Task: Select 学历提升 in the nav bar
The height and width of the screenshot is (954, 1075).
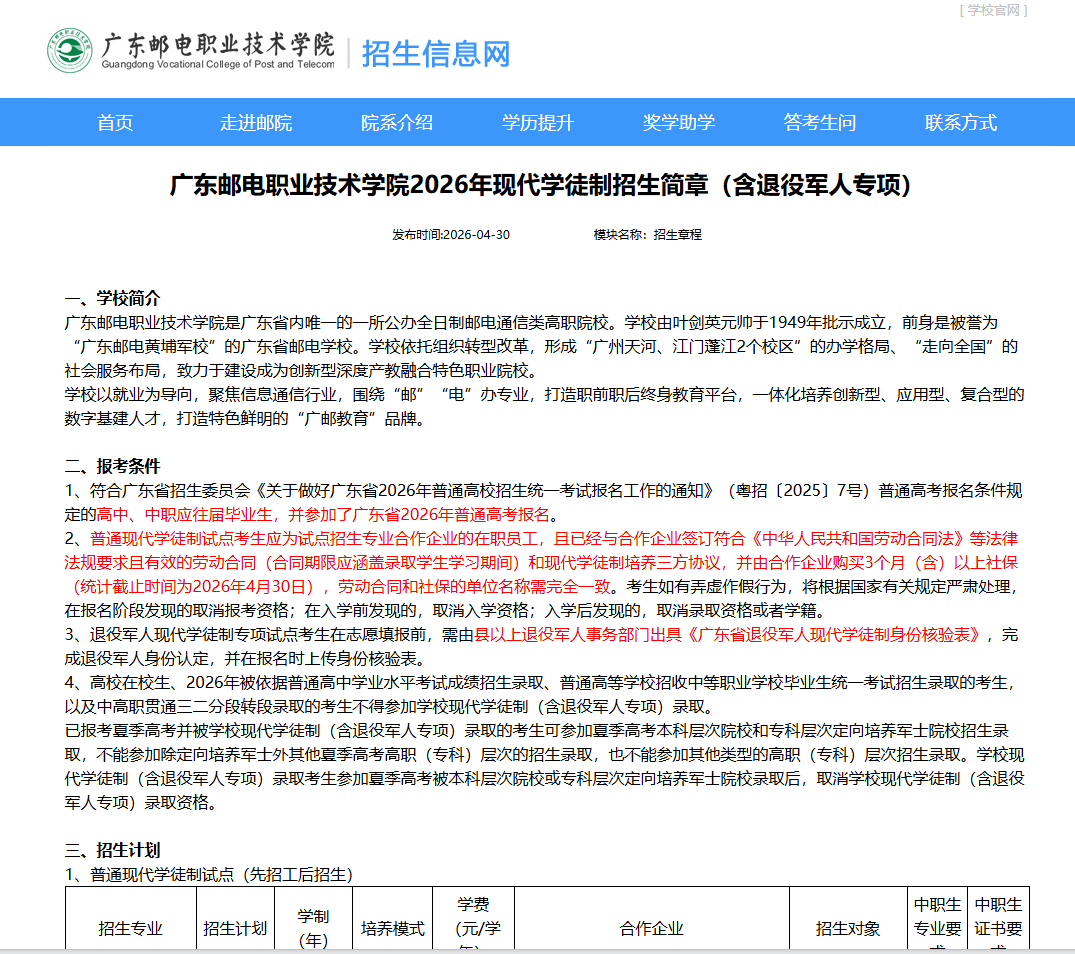Action: 538,123
